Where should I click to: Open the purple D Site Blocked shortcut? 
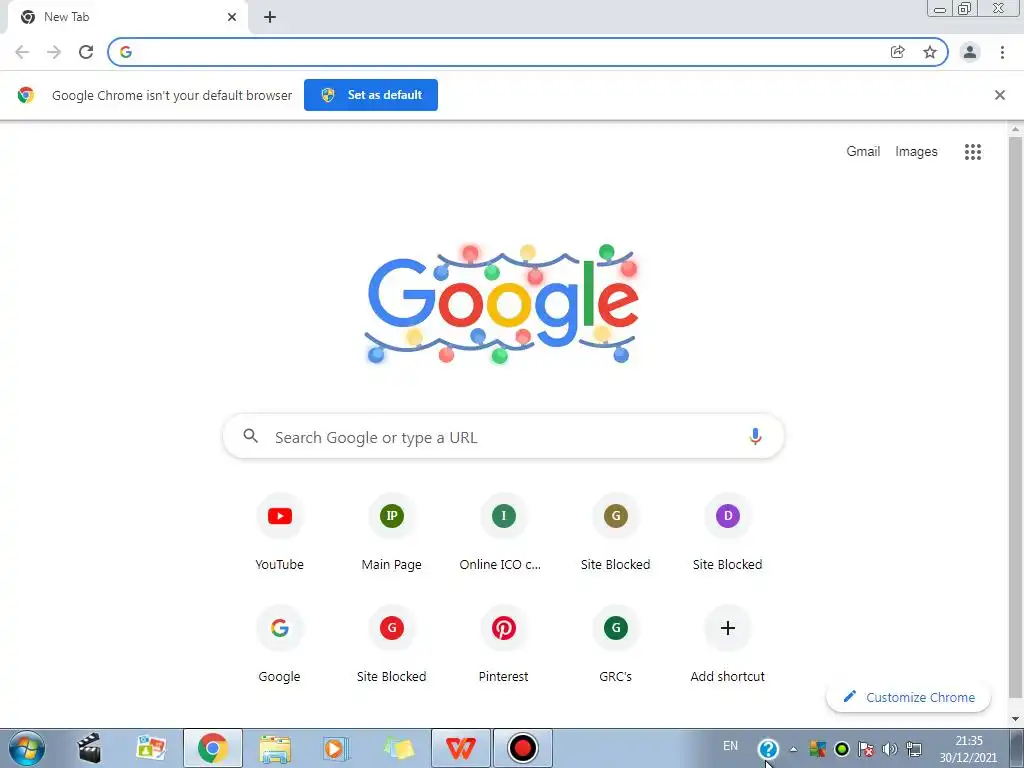pyautogui.click(x=728, y=533)
